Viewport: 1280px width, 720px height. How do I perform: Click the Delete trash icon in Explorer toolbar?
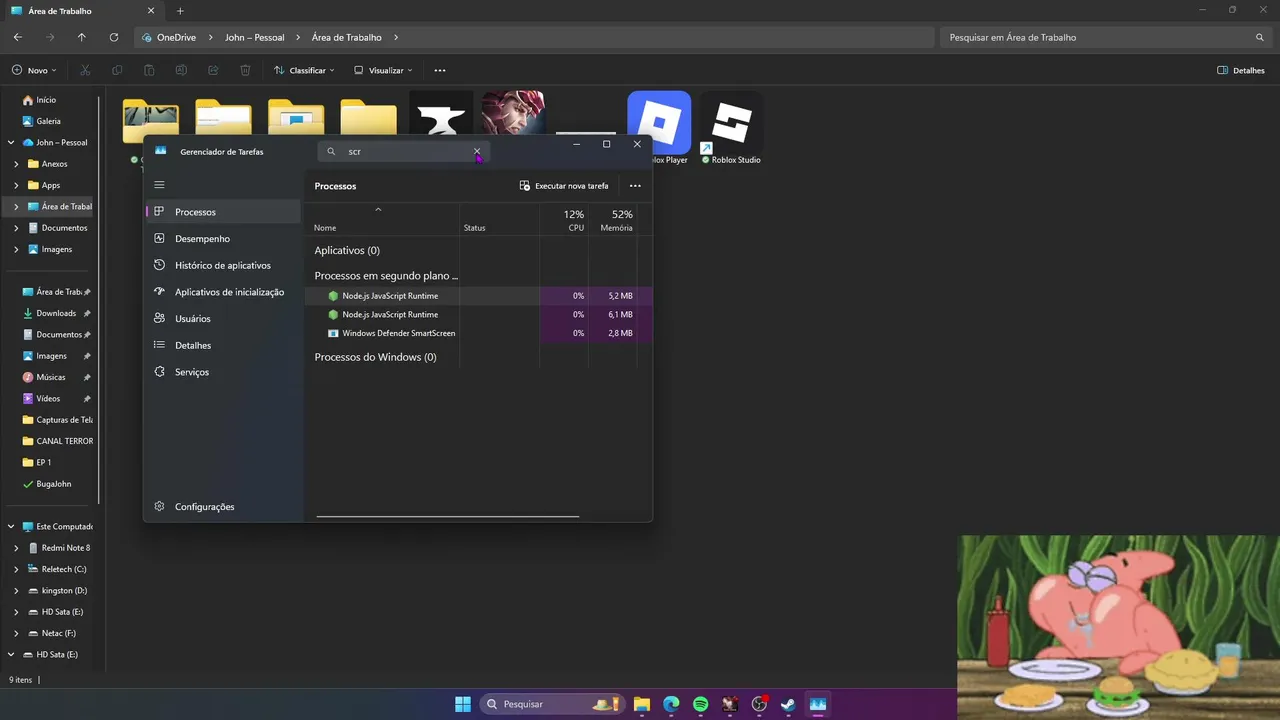point(245,70)
